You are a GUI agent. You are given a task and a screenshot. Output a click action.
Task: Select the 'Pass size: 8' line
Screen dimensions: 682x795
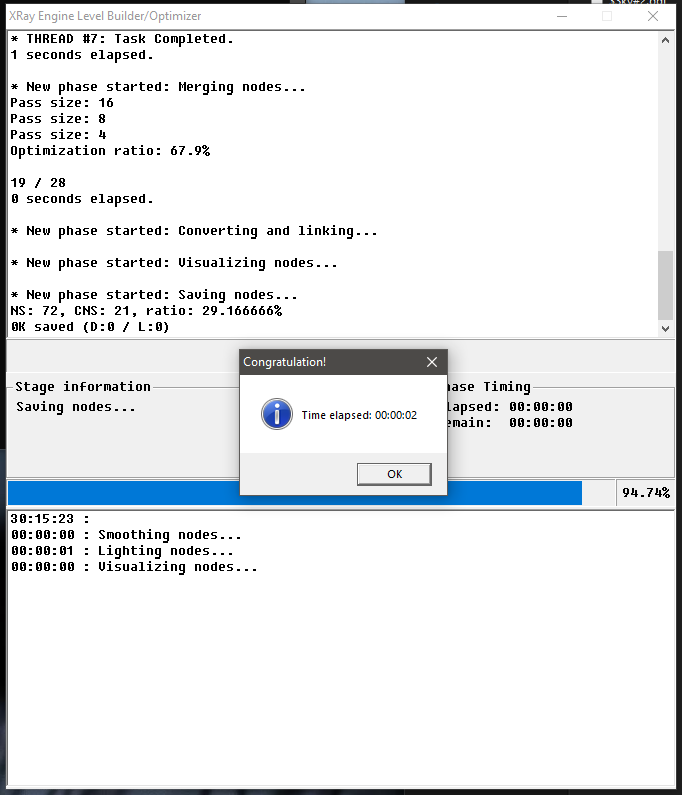point(58,119)
